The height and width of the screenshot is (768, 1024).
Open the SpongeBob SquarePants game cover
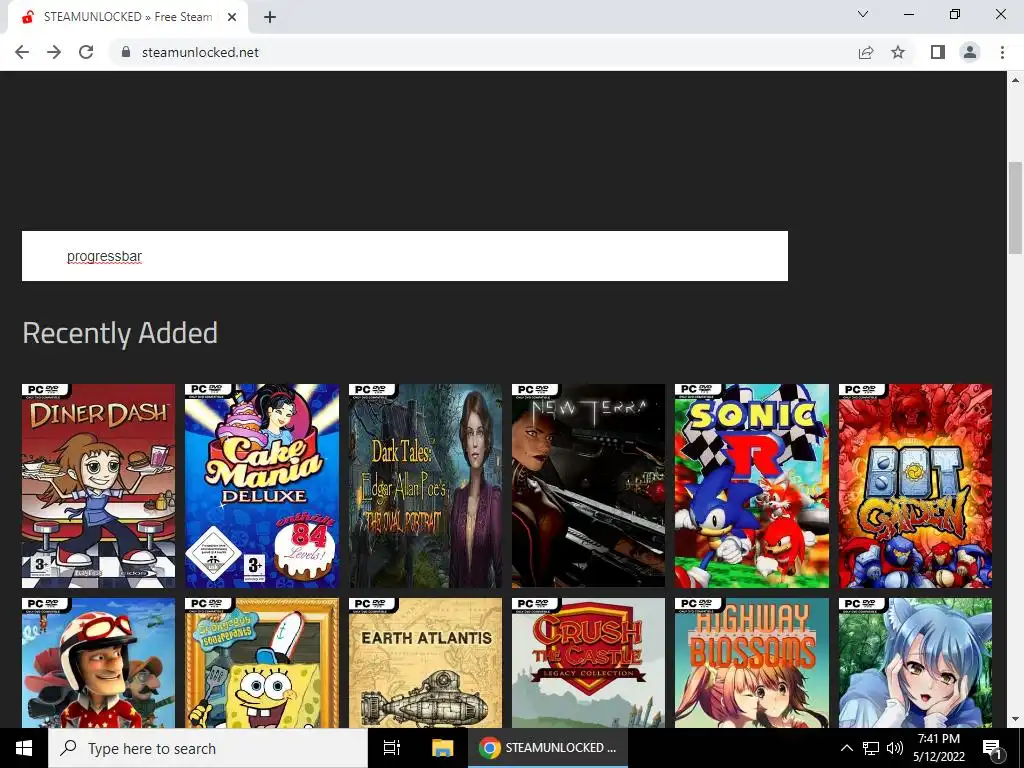click(x=262, y=663)
